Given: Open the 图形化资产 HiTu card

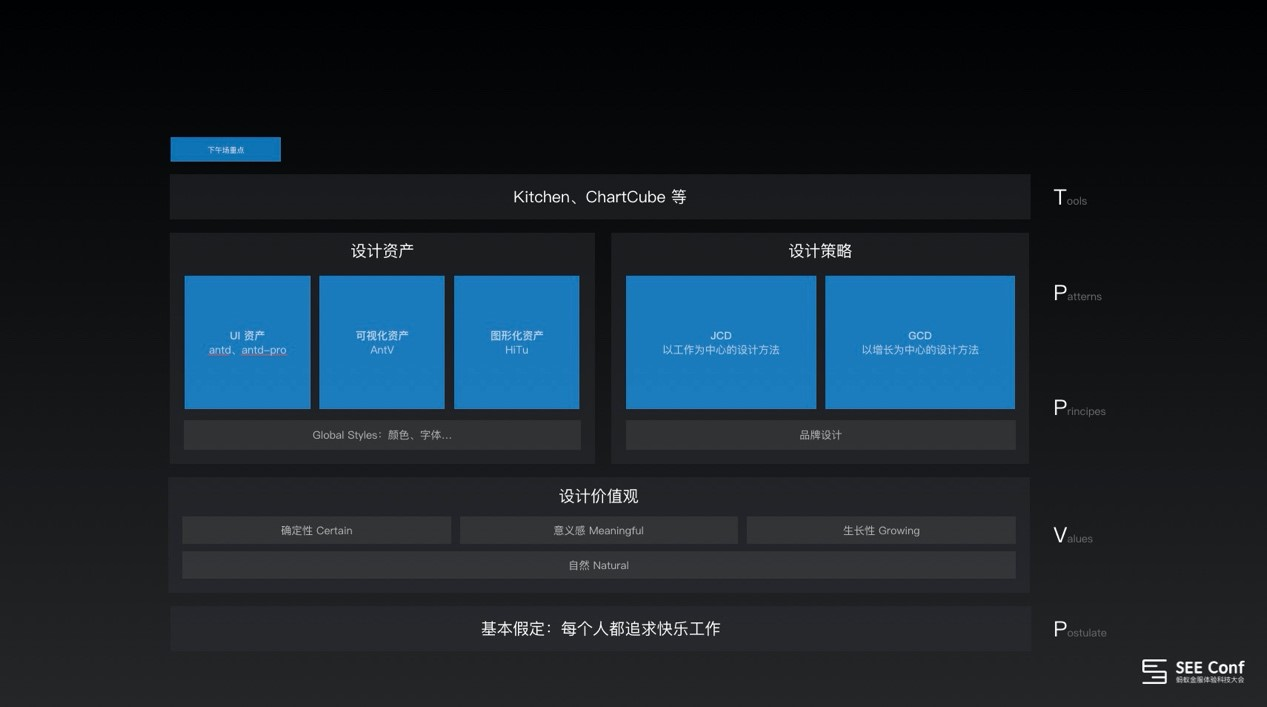Looking at the screenshot, I should pos(516,342).
